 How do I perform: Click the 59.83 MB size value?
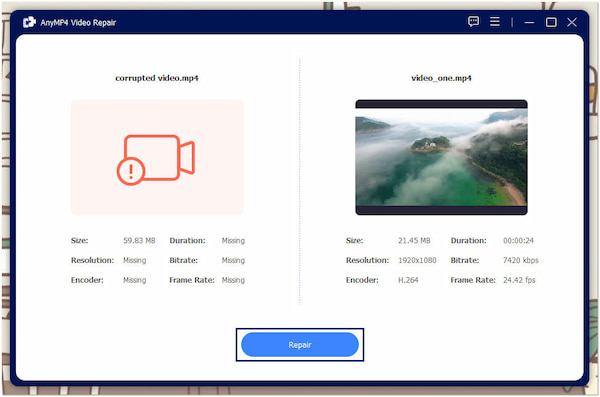139,240
